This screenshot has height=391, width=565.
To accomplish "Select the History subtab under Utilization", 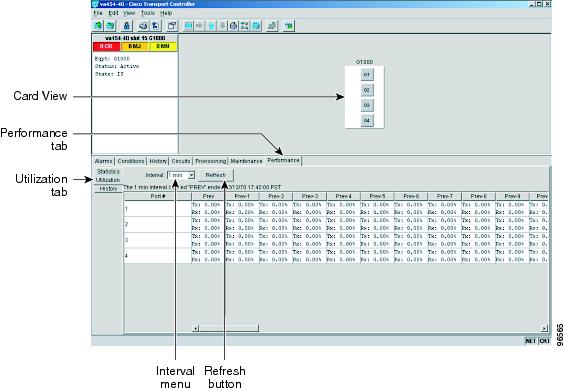I will [108, 189].
